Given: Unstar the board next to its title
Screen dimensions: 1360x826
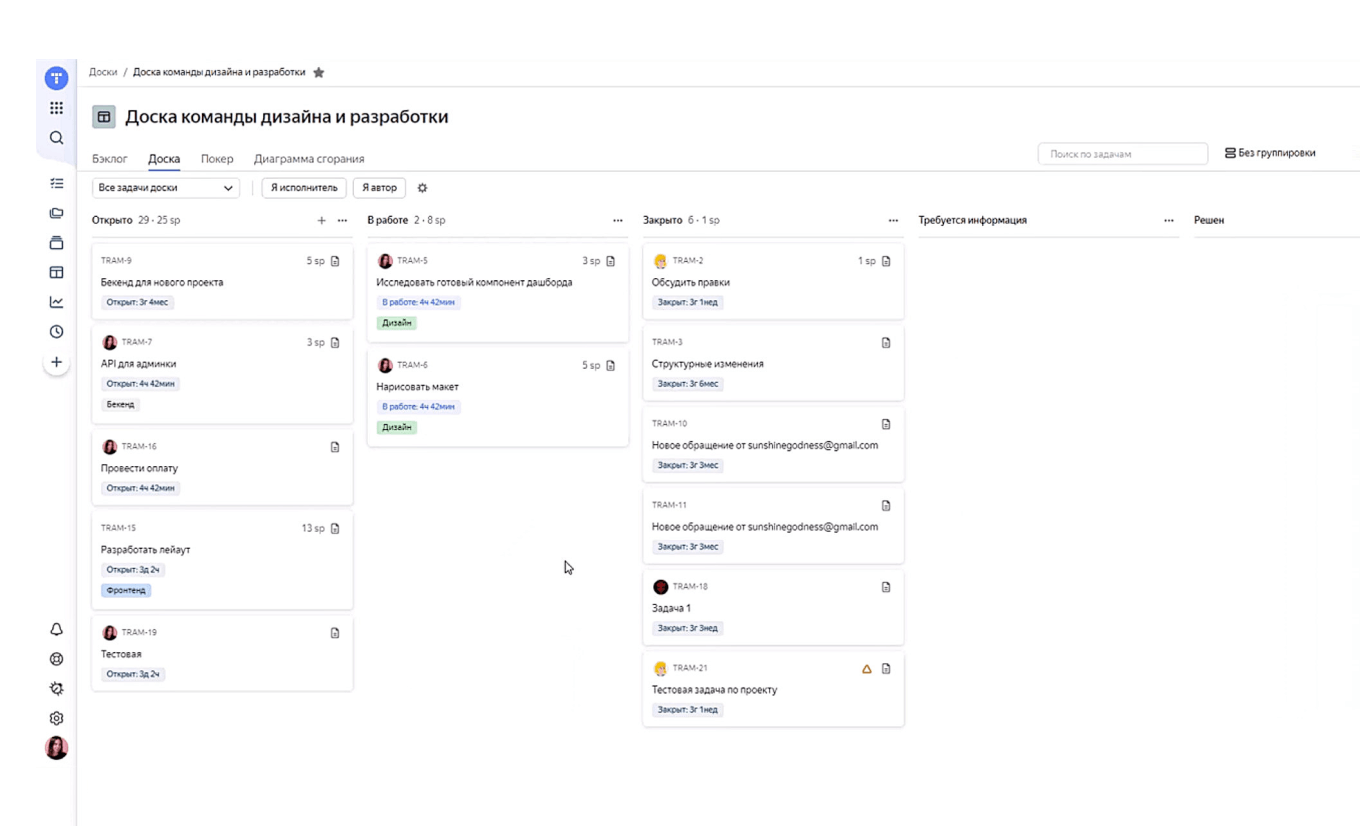Looking at the screenshot, I should 318,72.
